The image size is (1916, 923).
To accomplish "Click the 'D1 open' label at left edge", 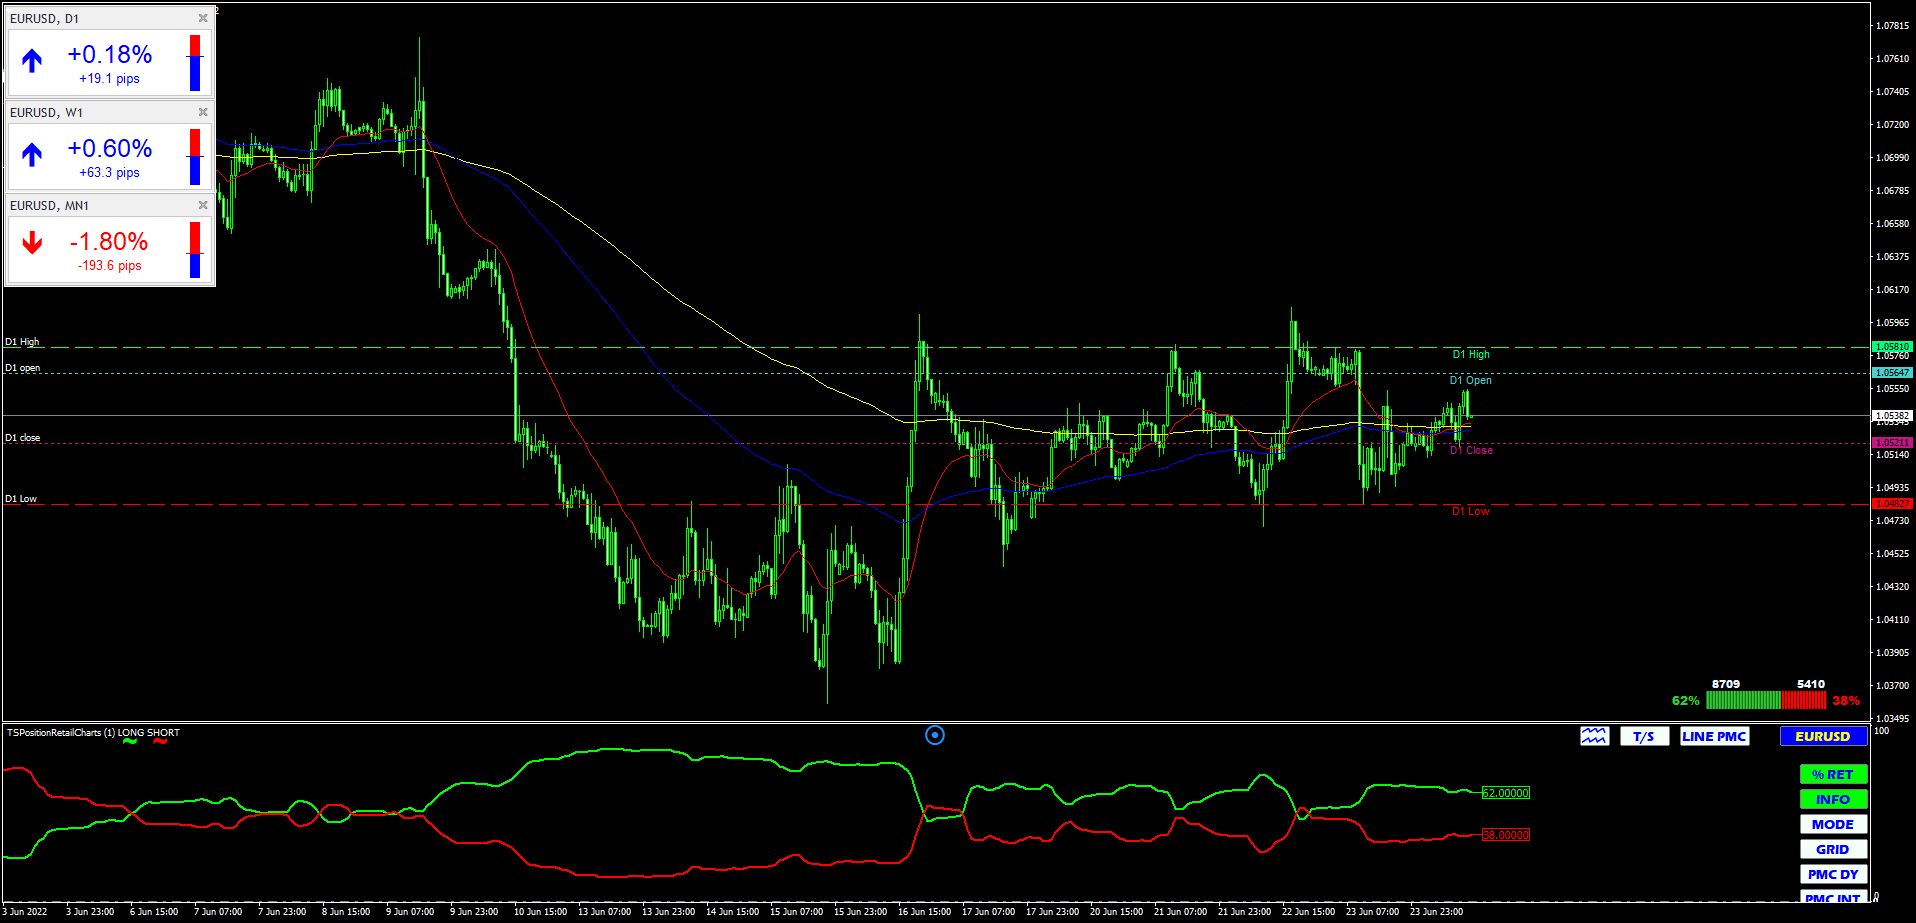I will click(x=22, y=368).
